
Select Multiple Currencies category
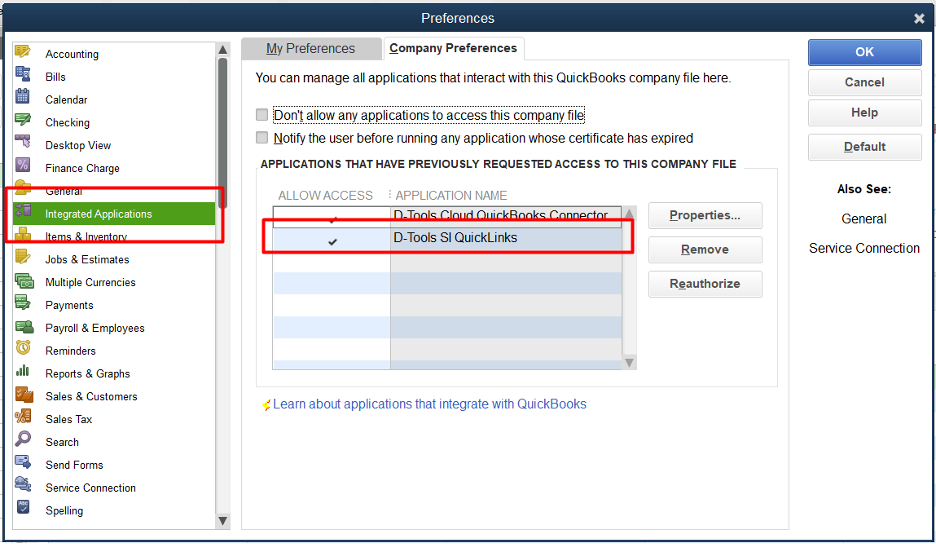point(114,282)
